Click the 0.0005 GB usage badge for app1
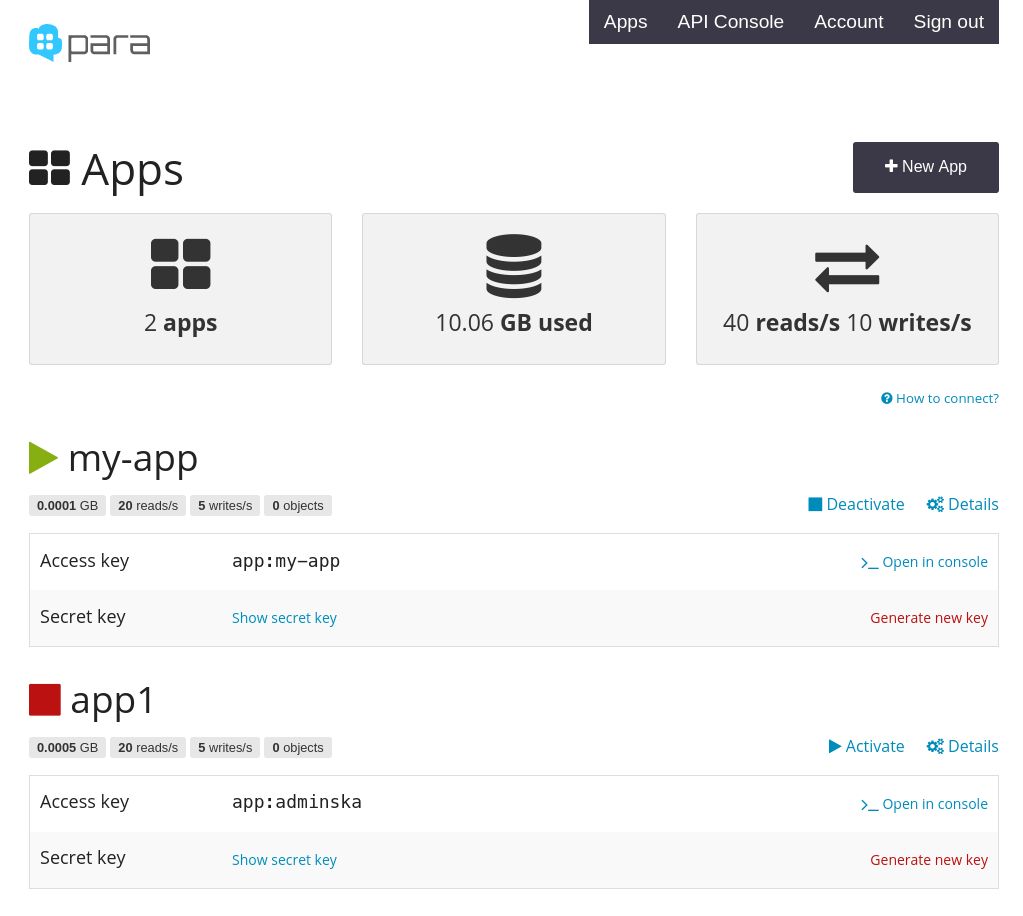The image size is (1023, 916). coord(67,747)
